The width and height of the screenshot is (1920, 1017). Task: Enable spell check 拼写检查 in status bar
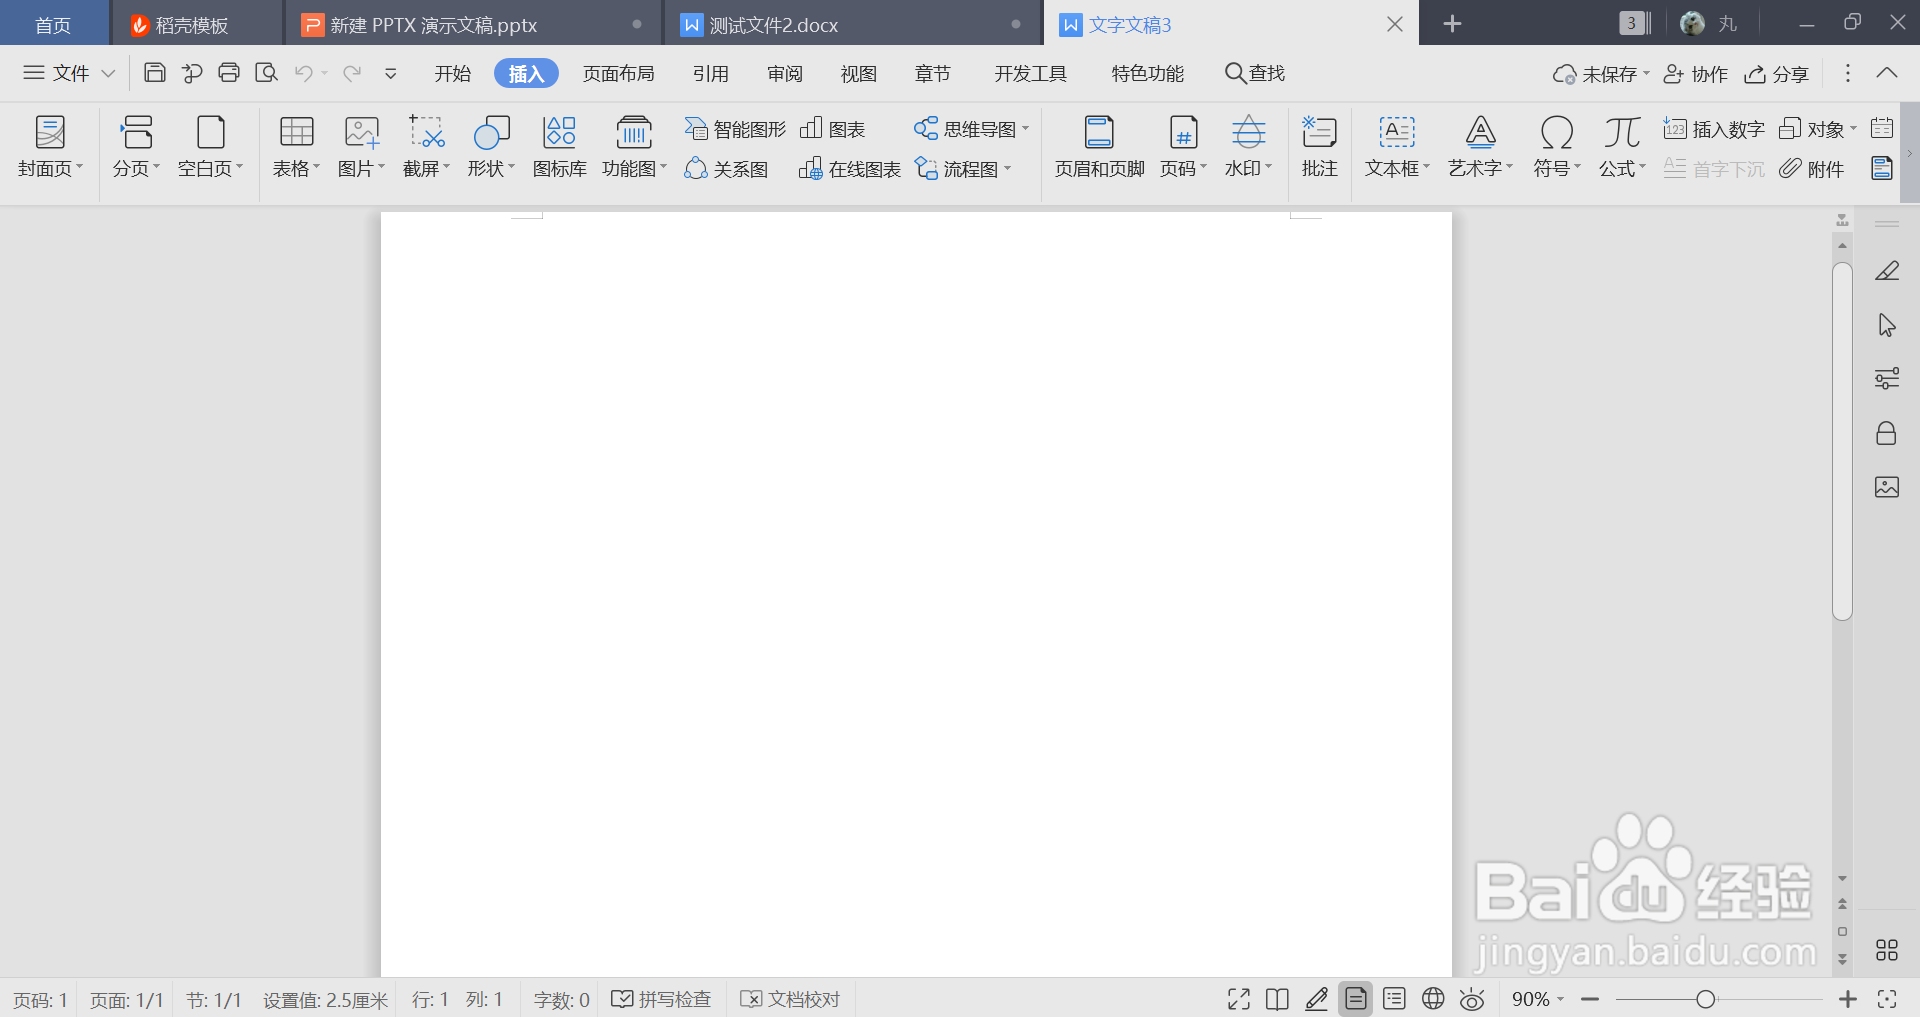pyautogui.click(x=660, y=998)
